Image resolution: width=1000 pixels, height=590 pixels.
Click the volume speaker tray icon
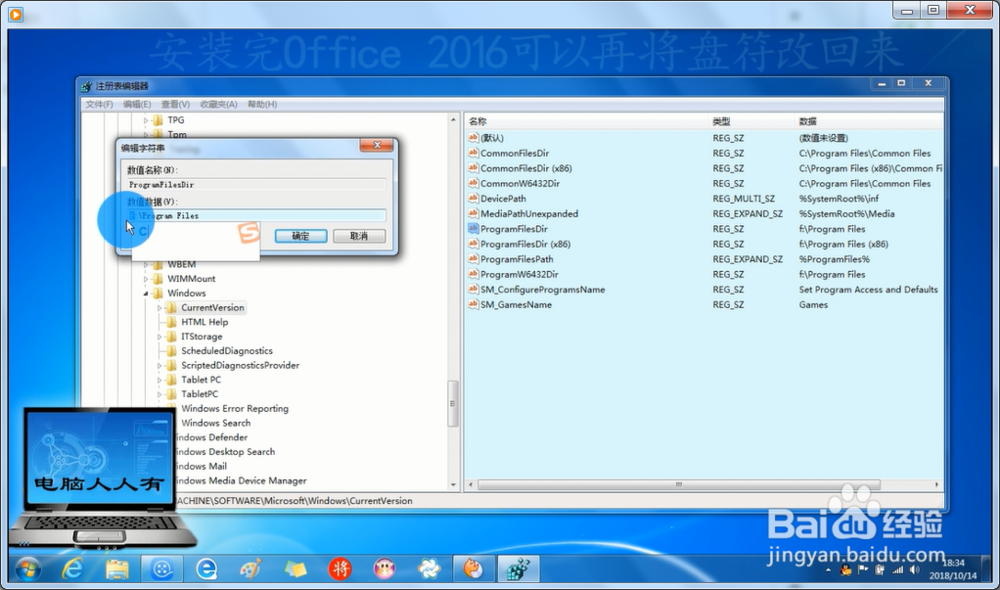915,570
